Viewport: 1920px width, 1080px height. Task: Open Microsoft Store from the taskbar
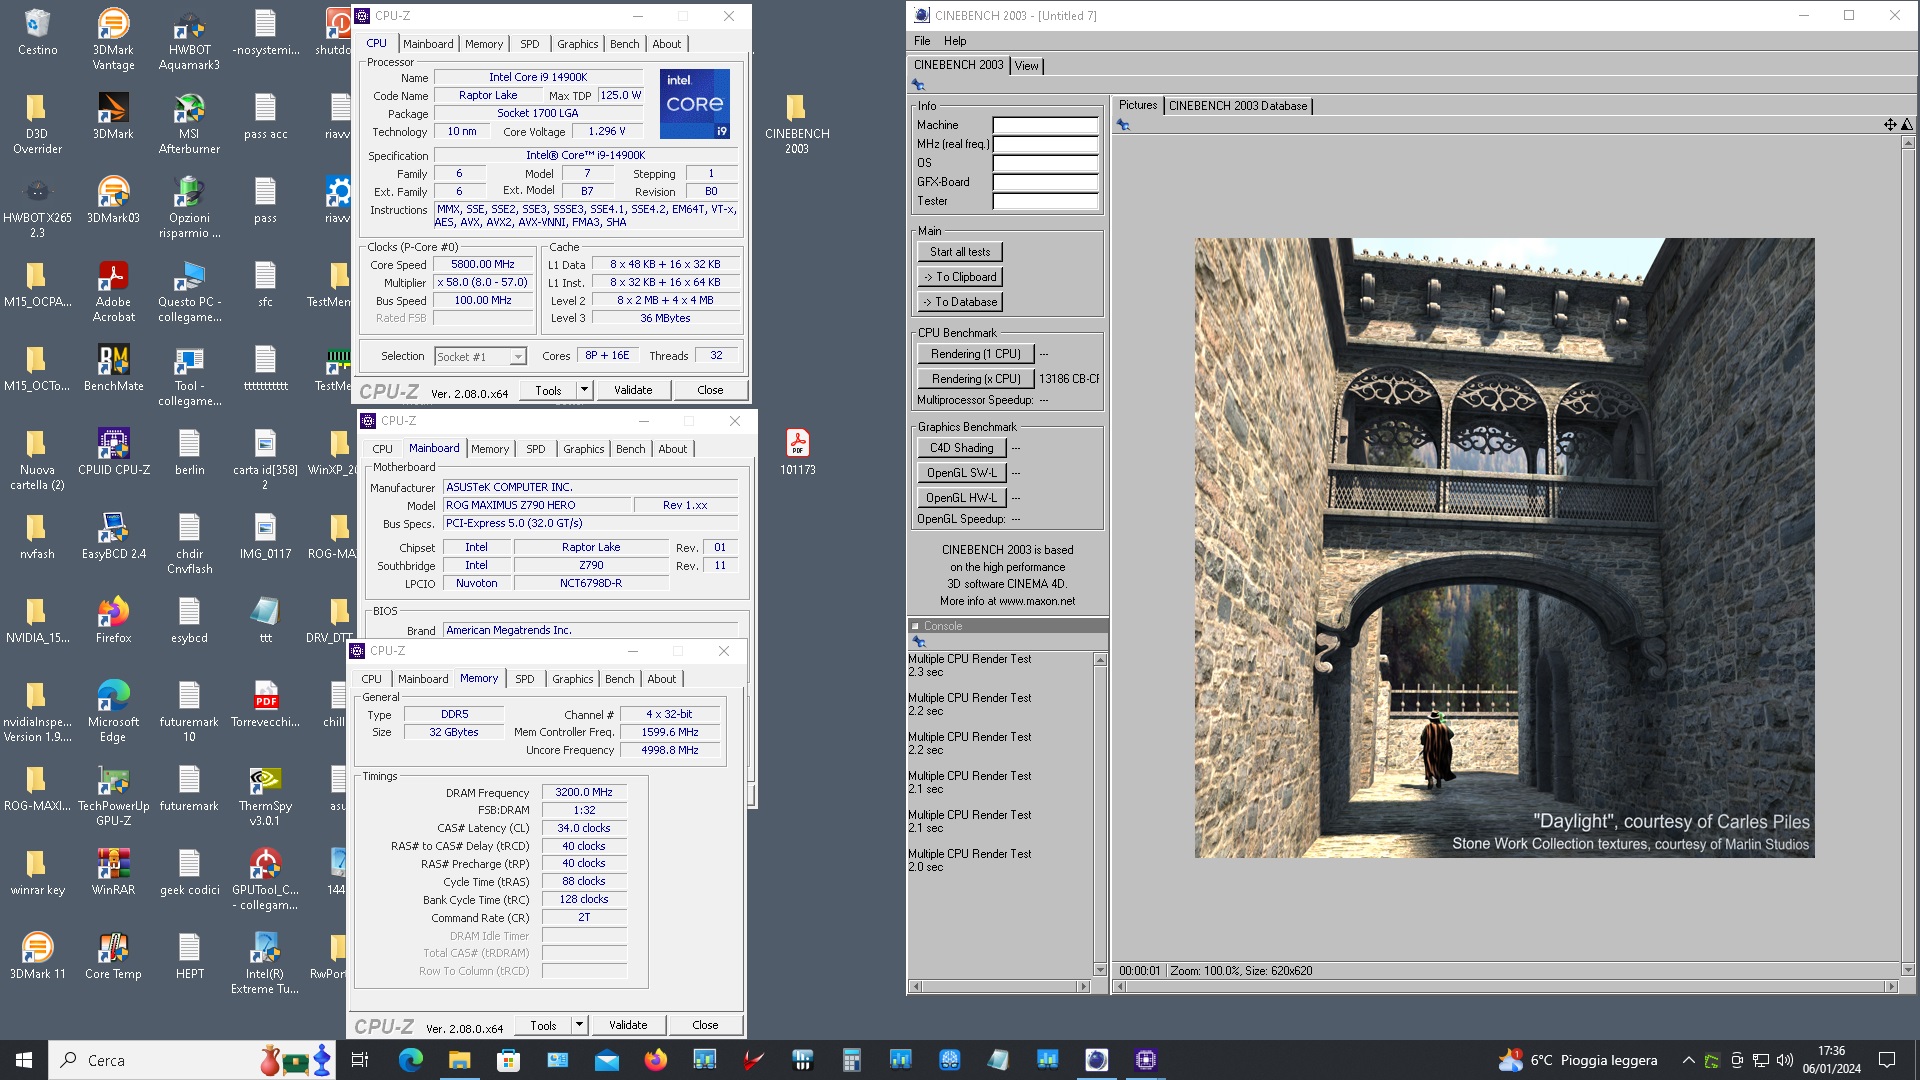coord(508,1060)
